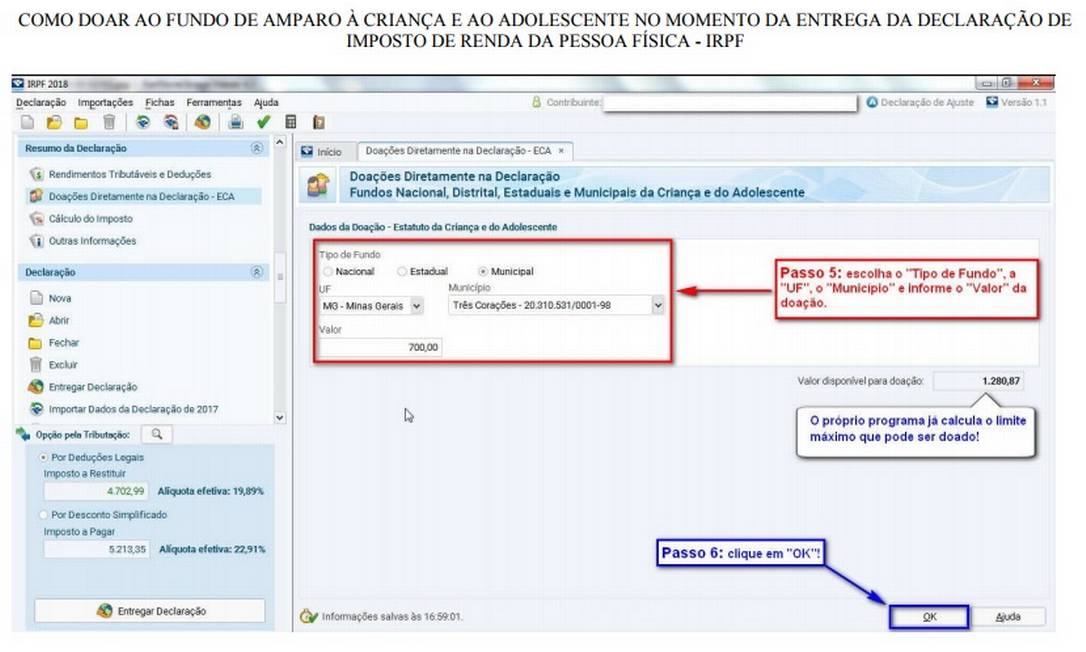Click the exit door icon in the toolbar
Screen dimensions: 1086x652
tap(319, 123)
